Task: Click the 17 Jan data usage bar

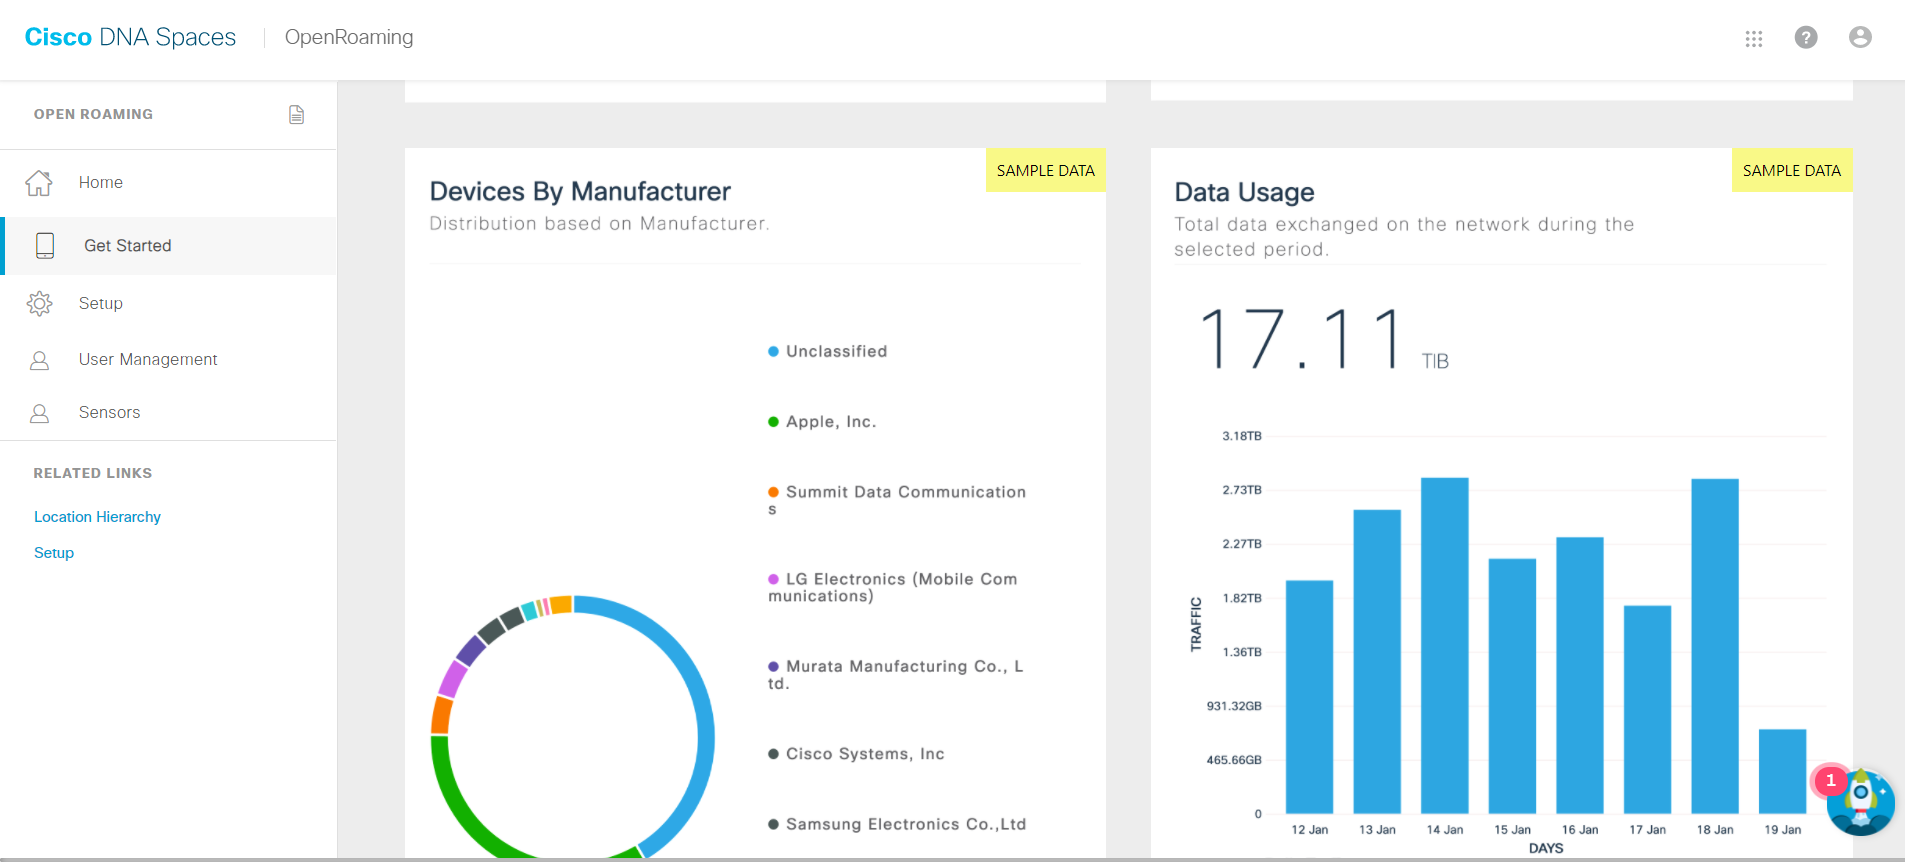Action: click(1648, 709)
